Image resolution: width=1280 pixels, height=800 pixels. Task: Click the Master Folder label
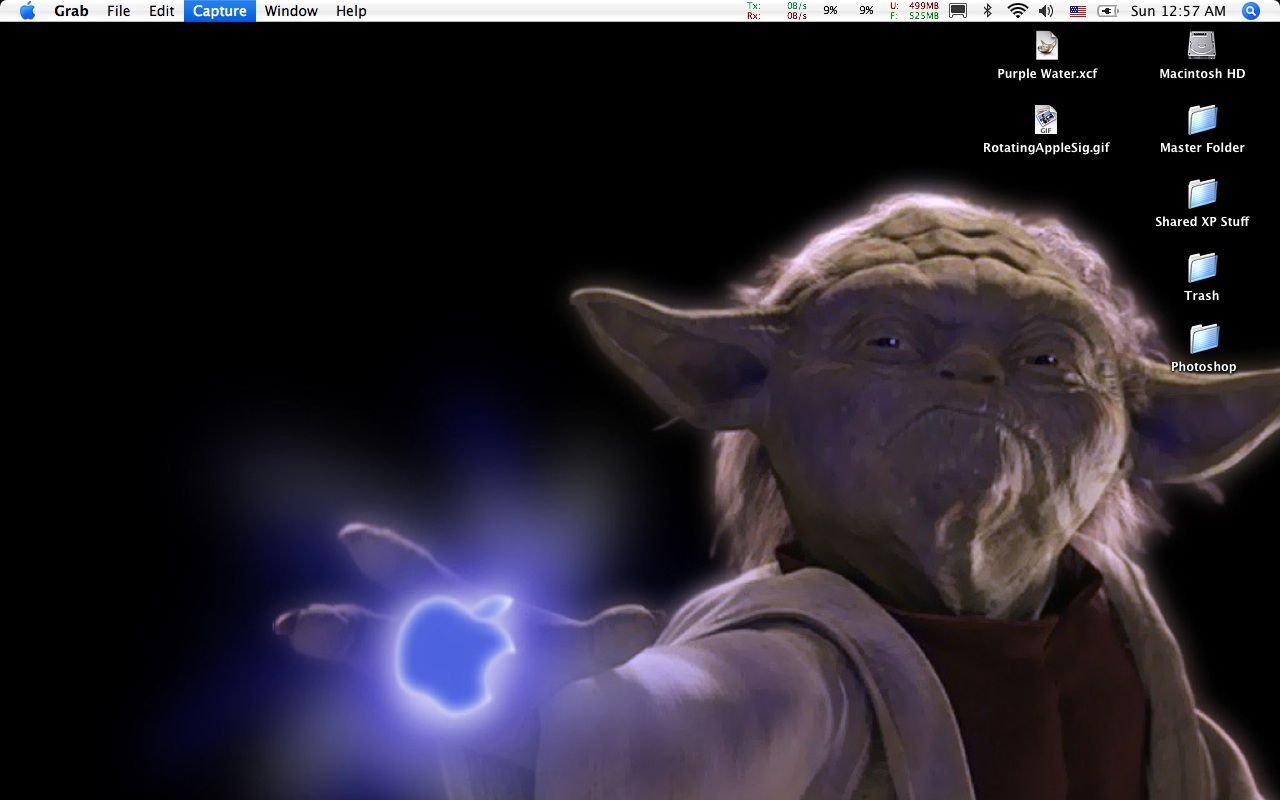click(x=1202, y=148)
